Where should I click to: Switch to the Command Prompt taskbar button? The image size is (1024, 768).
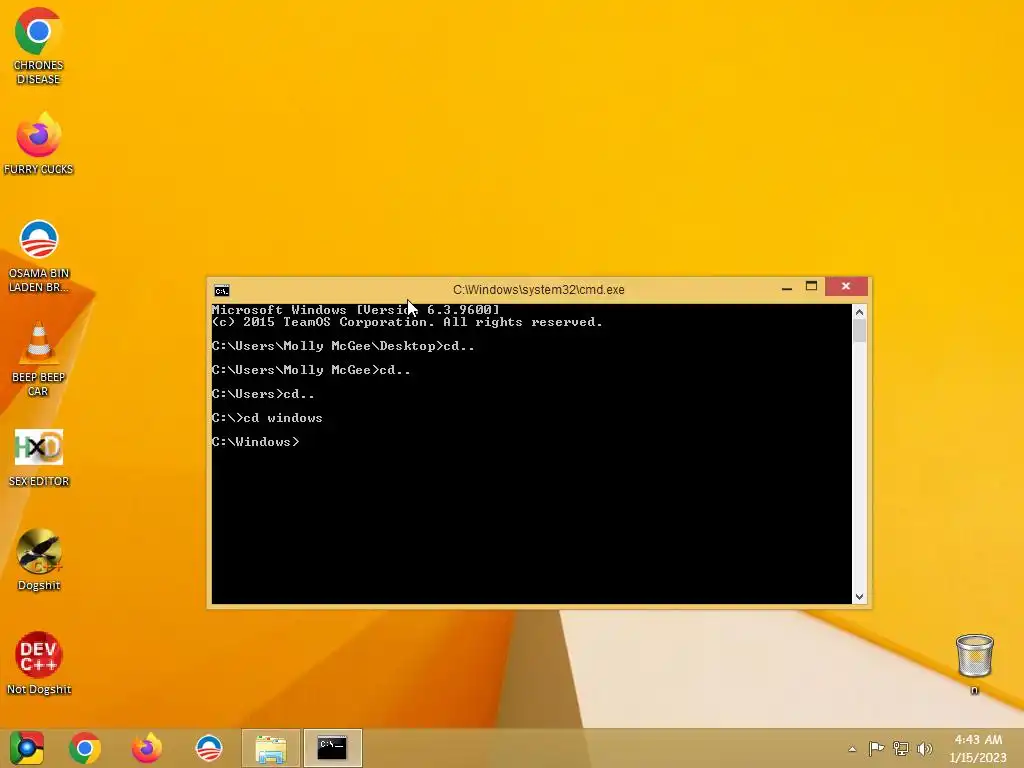coord(332,748)
